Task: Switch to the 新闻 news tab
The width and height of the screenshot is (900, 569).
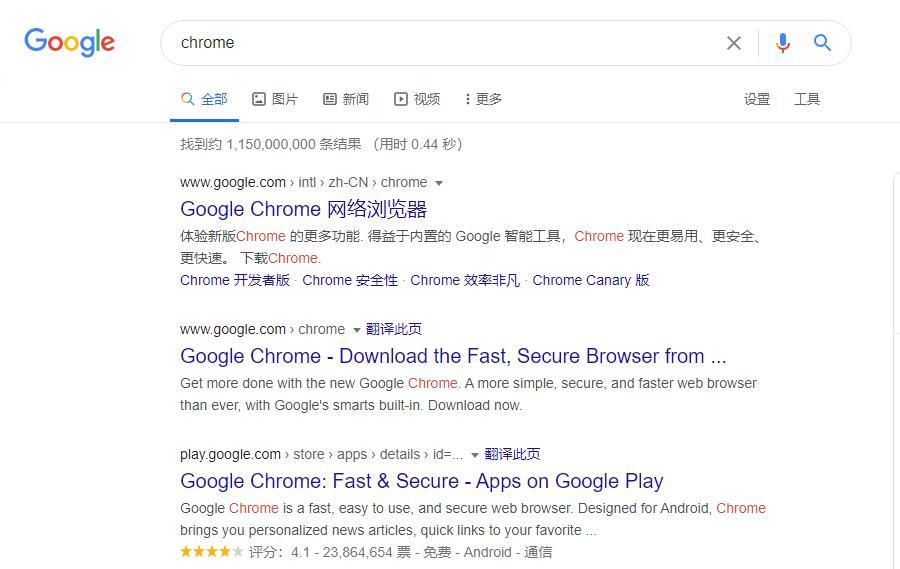Action: (346, 99)
